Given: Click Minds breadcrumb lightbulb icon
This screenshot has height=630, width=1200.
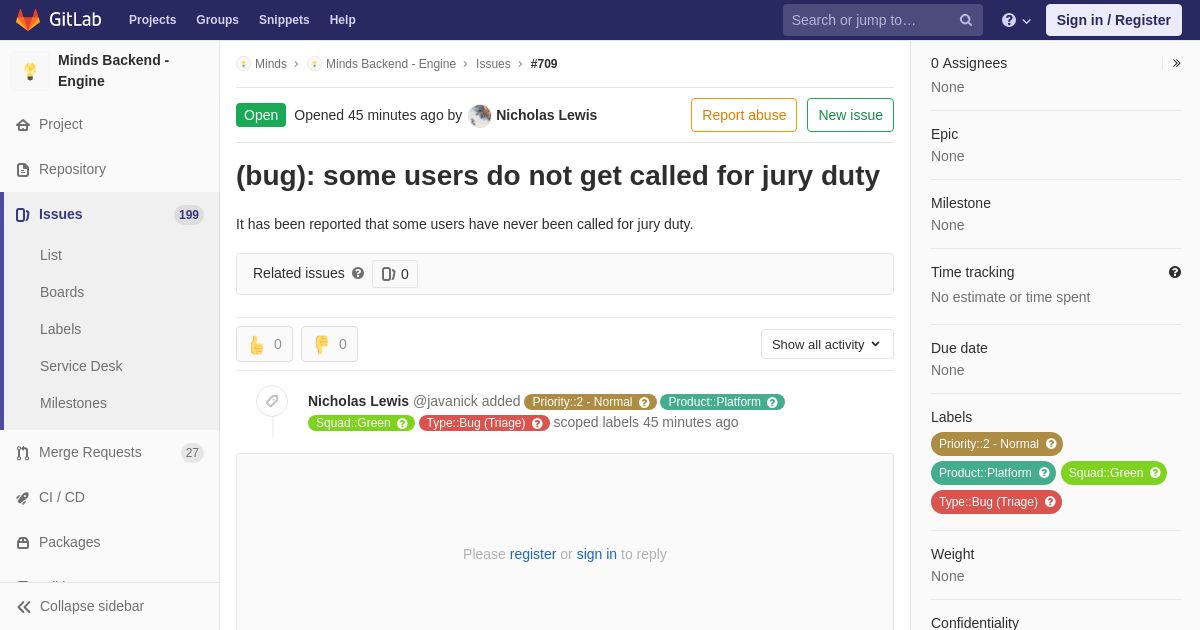Looking at the screenshot, I should coord(243,64).
